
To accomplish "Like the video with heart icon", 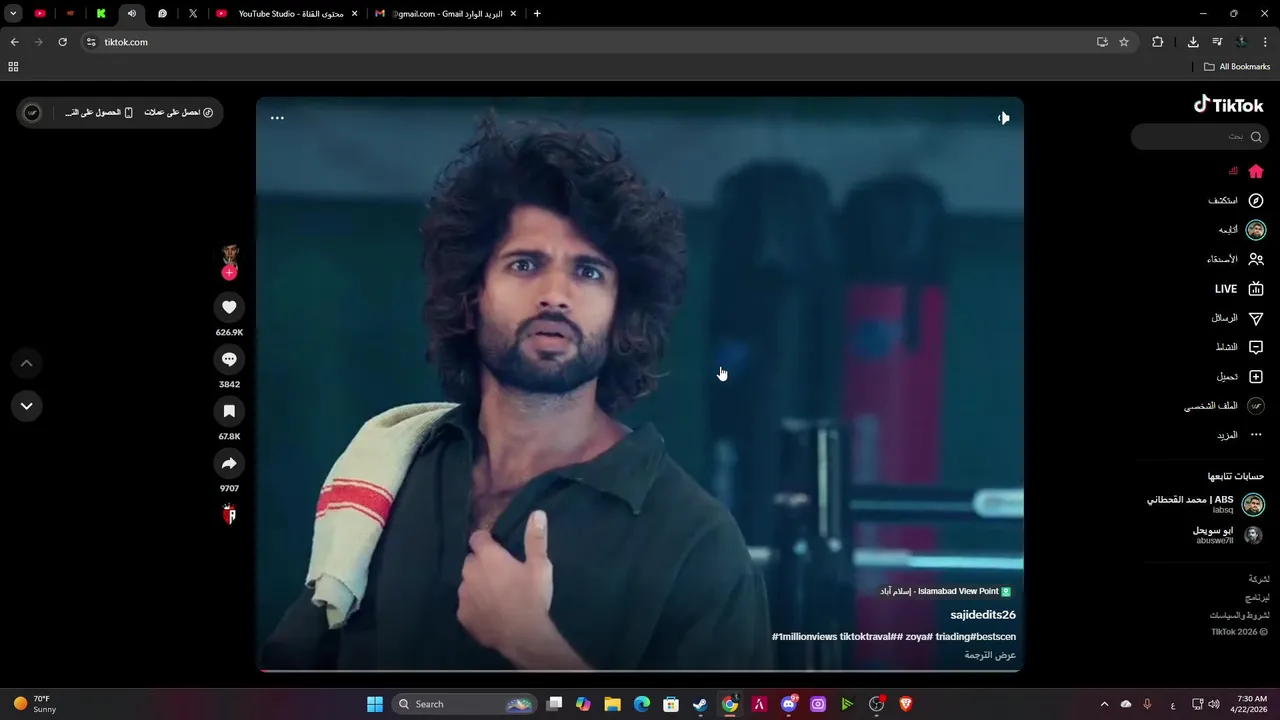I will [229, 307].
